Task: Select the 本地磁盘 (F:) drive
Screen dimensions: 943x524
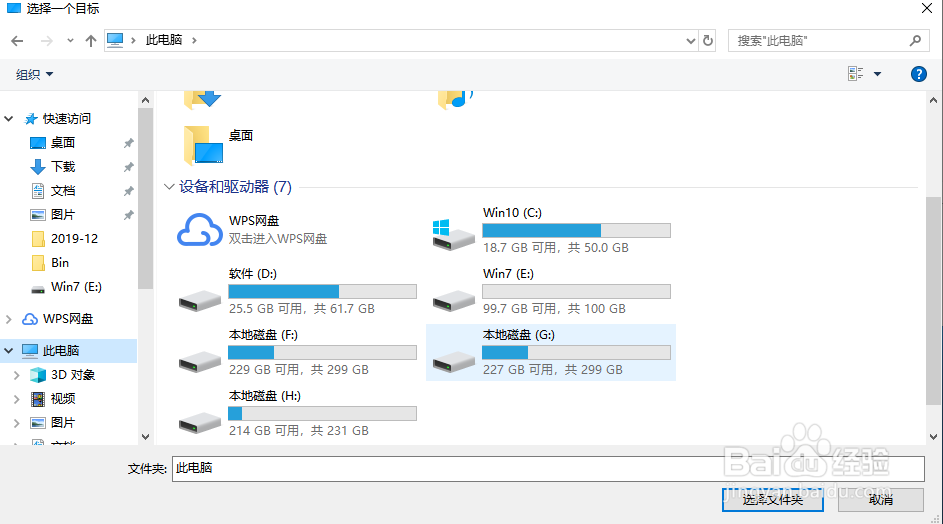Action: (x=297, y=353)
